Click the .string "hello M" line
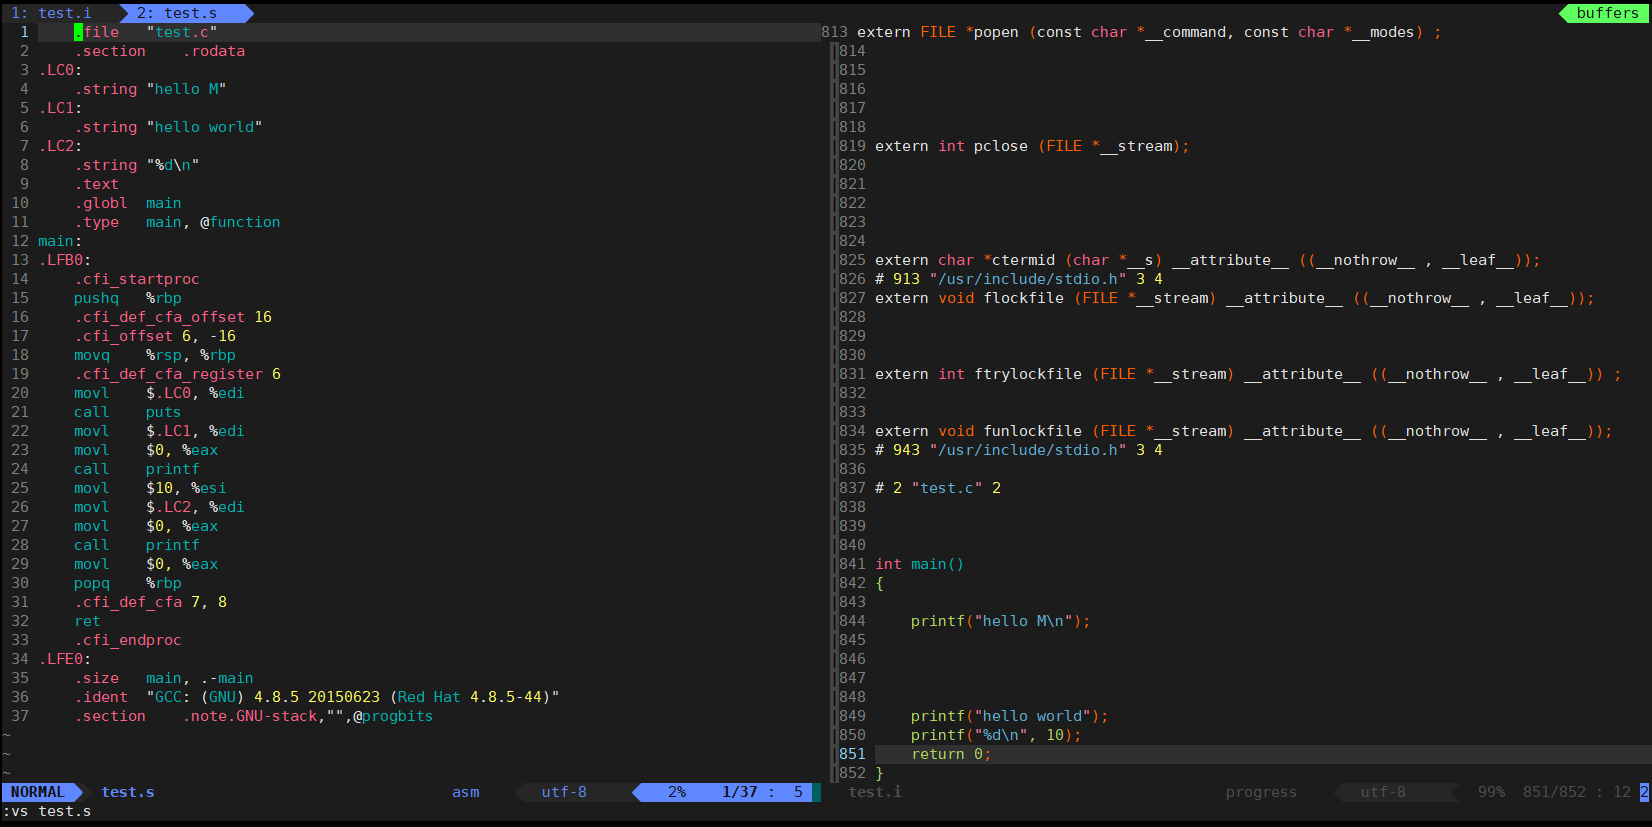Viewport: 1652px width, 827px height. coord(150,89)
